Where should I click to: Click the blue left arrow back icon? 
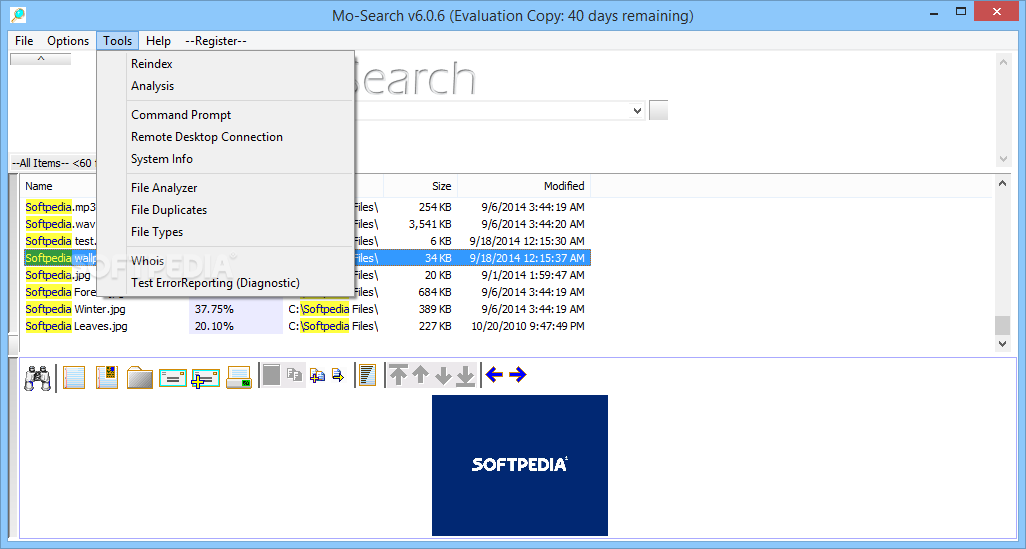click(495, 374)
